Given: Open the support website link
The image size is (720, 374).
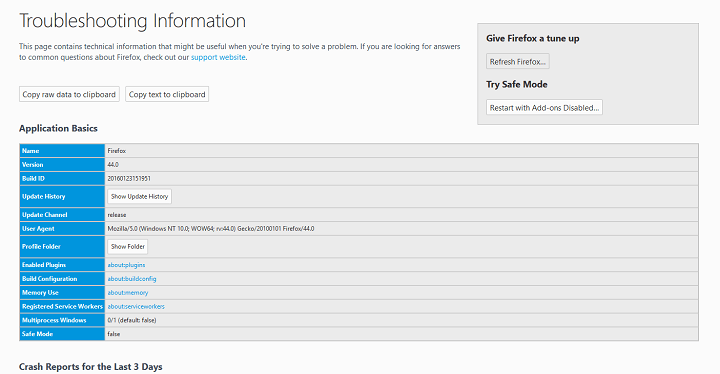Looking at the screenshot, I should coord(218,57).
